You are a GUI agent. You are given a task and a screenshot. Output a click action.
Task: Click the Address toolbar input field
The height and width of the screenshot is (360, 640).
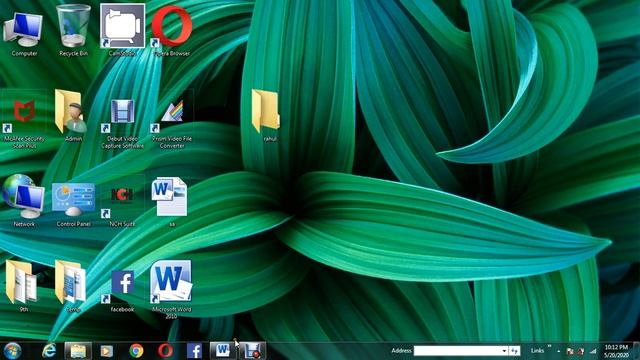(x=458, y=351)
